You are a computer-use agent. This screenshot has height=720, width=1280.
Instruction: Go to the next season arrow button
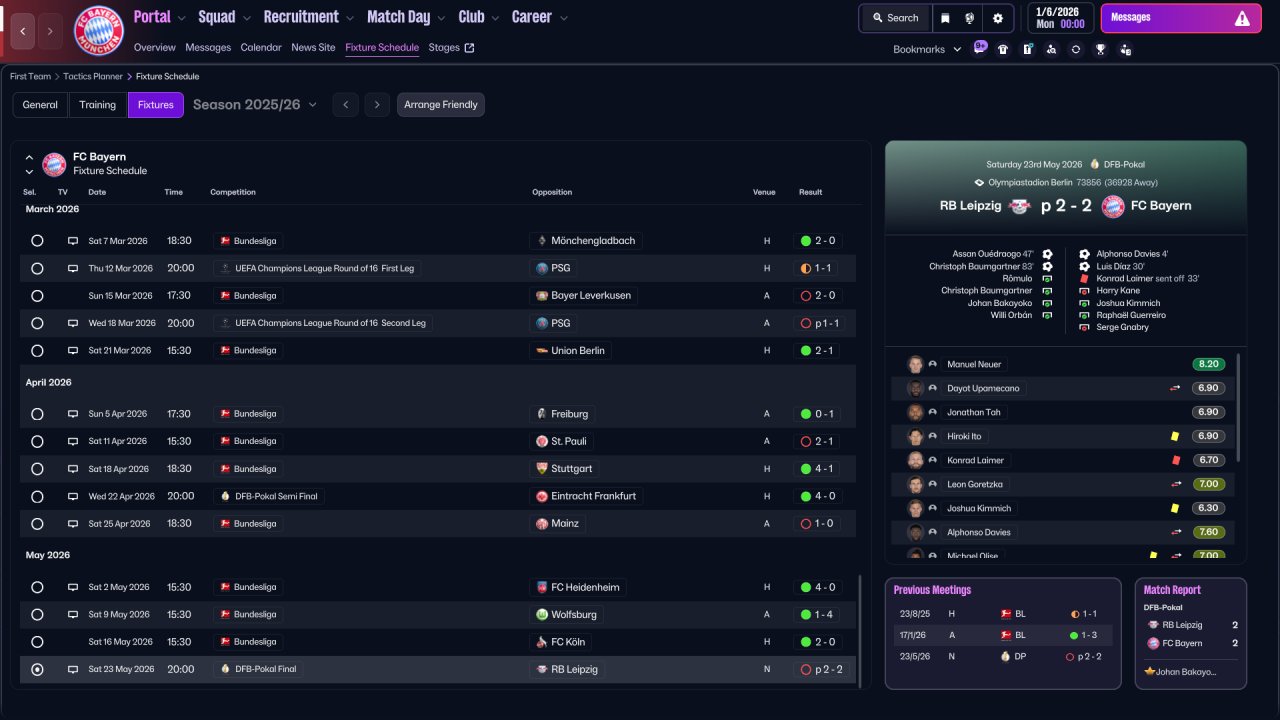pyautogui.click(x=376, y=105)
